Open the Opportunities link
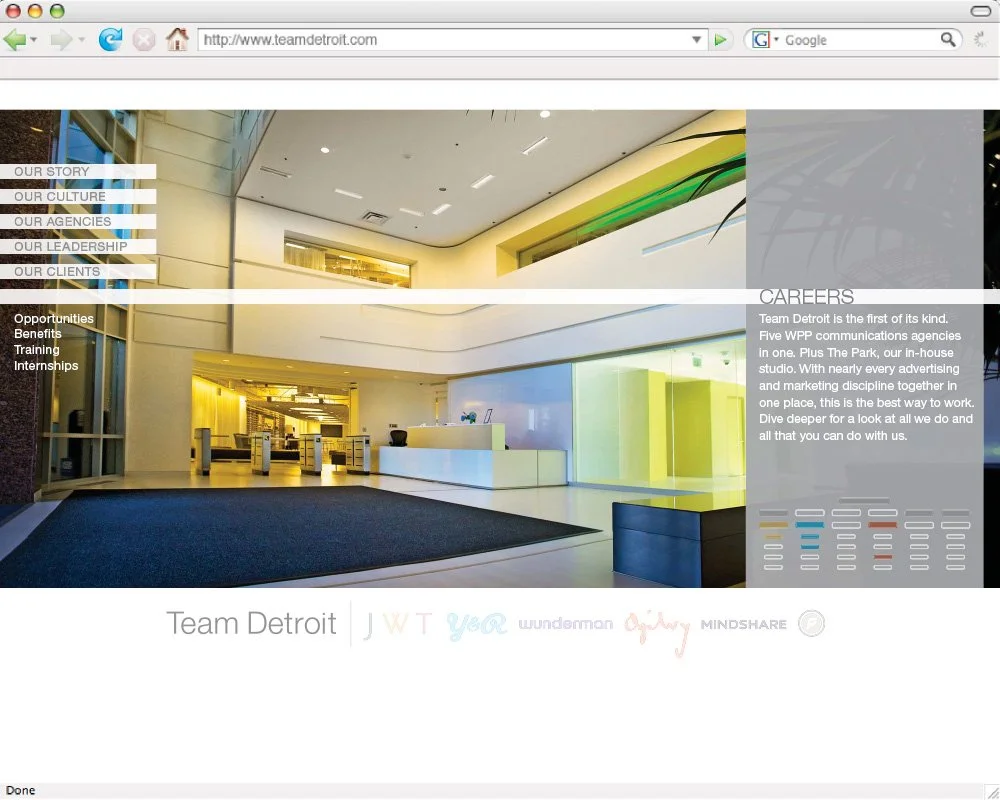The width and height of the screenshot is (1000, 800). click(x=54, y=318)
